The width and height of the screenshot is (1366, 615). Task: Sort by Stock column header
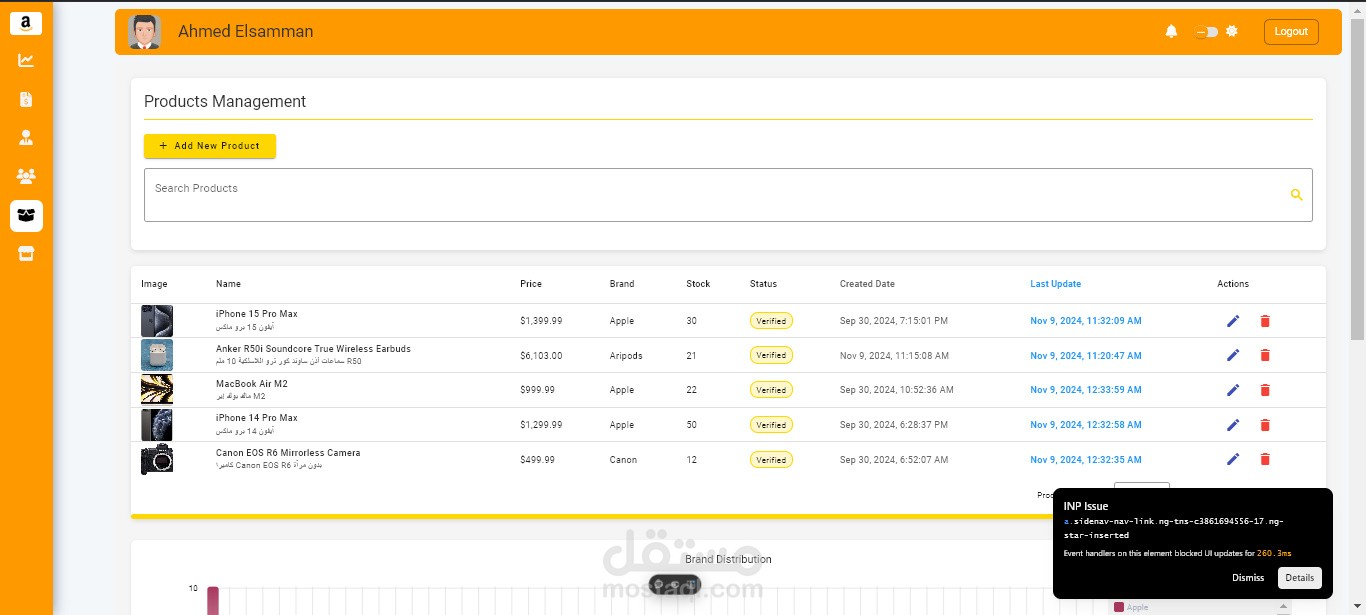click(x=698, y=284)
